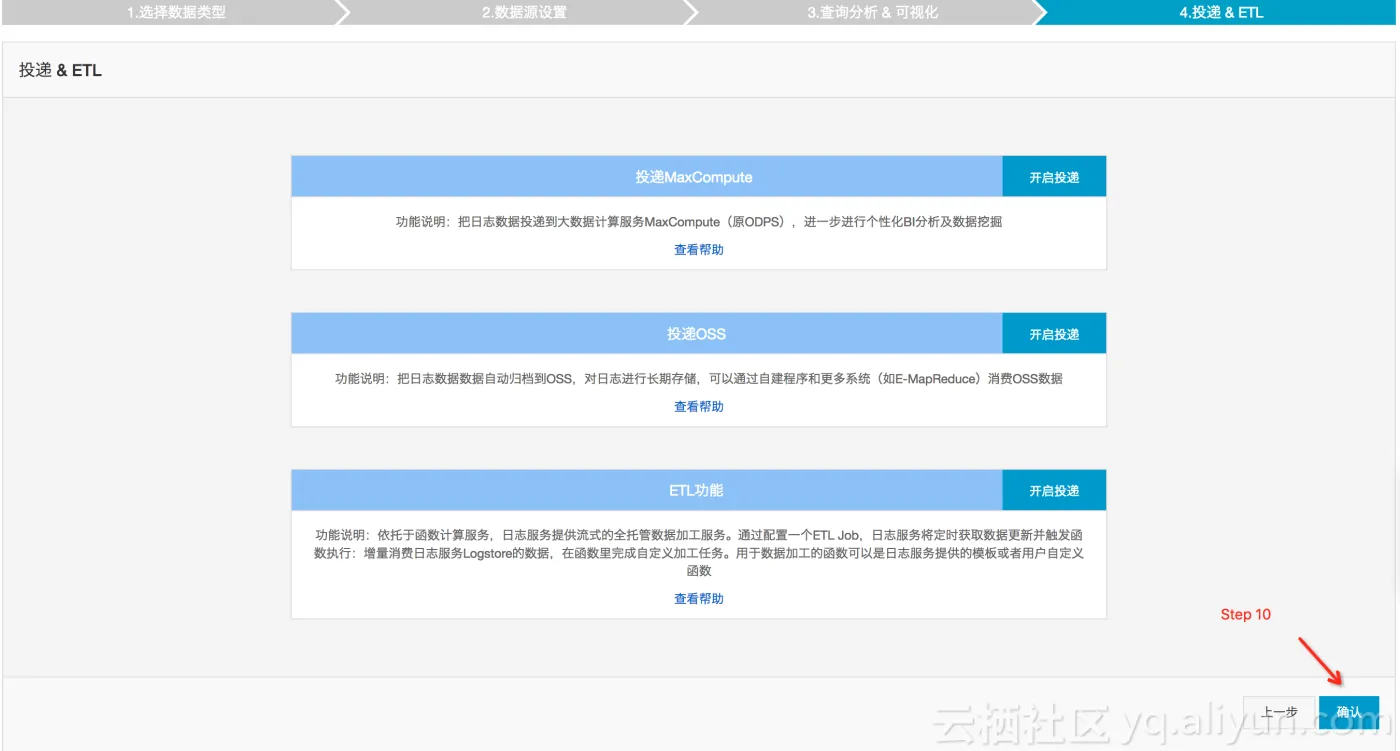
Task: Click 开启投递 for 投递OSS
Action: point(1054,334)
